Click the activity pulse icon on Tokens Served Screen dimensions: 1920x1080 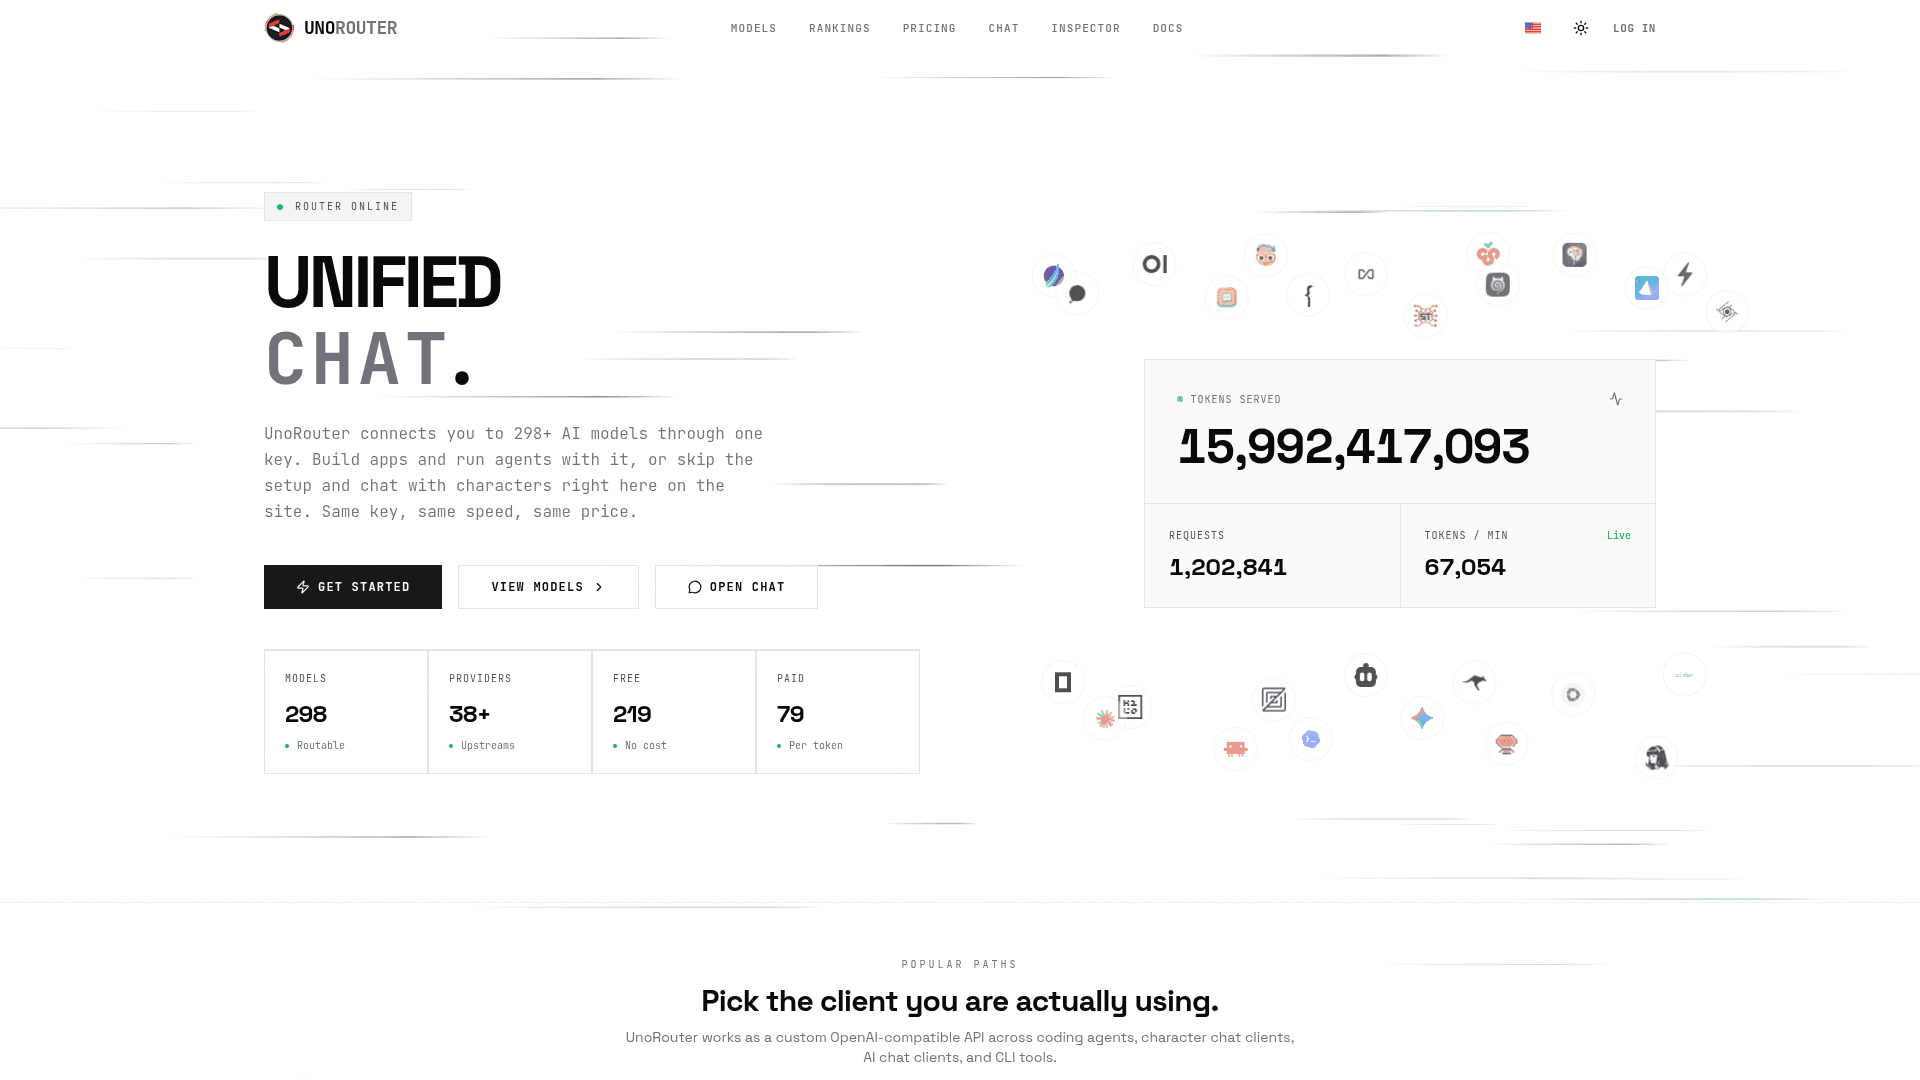(1616, 399)
